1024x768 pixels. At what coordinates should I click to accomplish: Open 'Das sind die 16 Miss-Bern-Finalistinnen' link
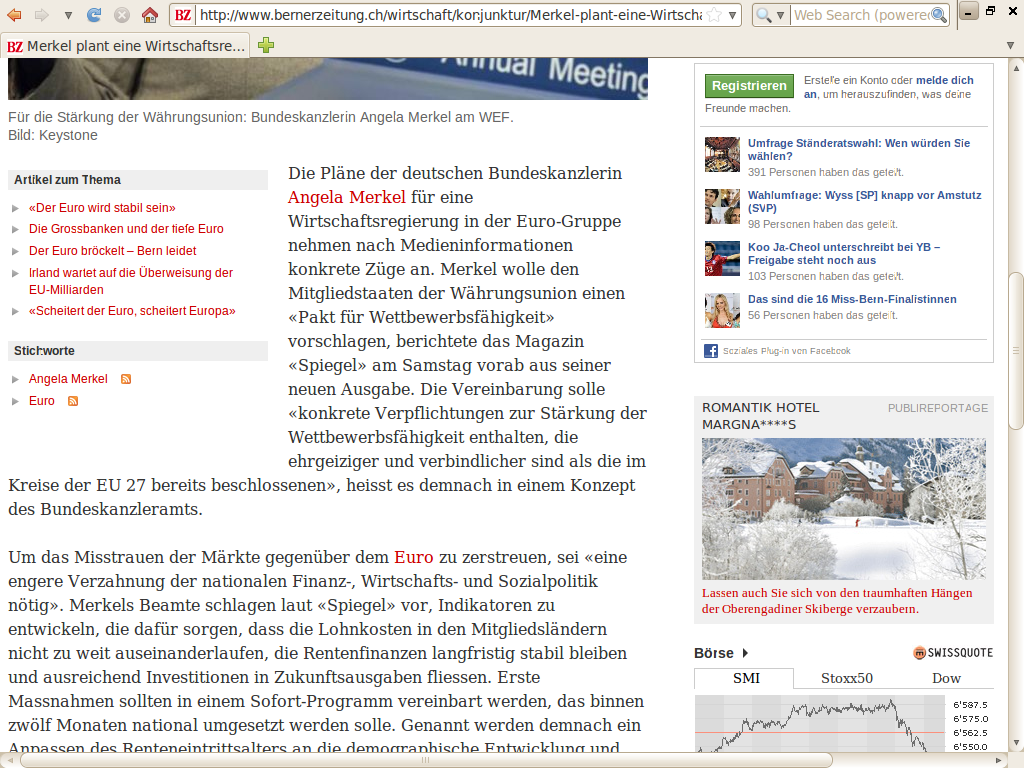point(852,299)
